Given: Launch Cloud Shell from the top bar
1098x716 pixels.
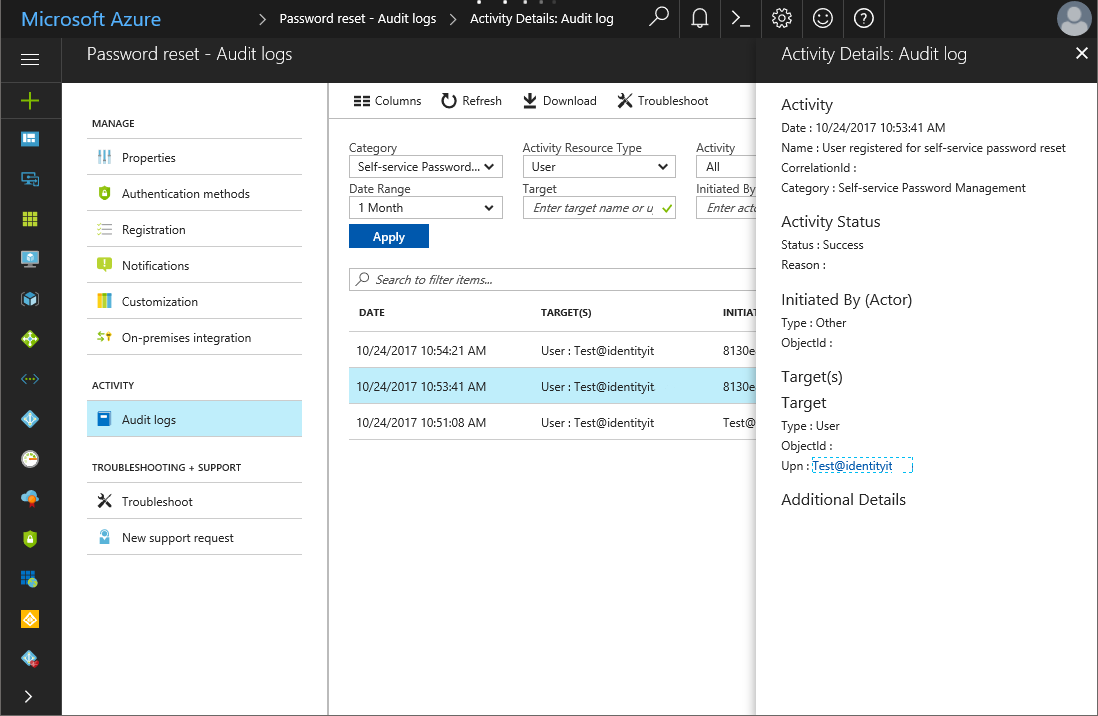Looking at the screenshot, I should pos(741,18).
